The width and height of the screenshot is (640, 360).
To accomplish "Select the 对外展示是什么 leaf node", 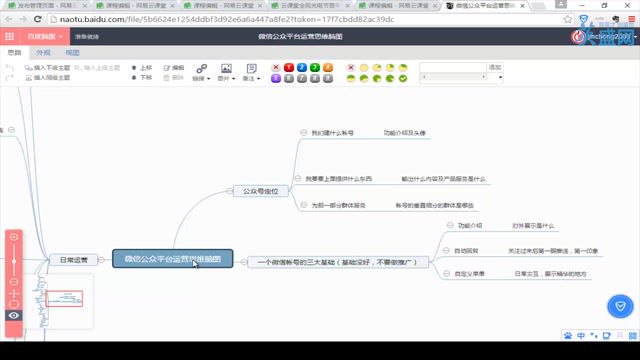I will point(533,226).
